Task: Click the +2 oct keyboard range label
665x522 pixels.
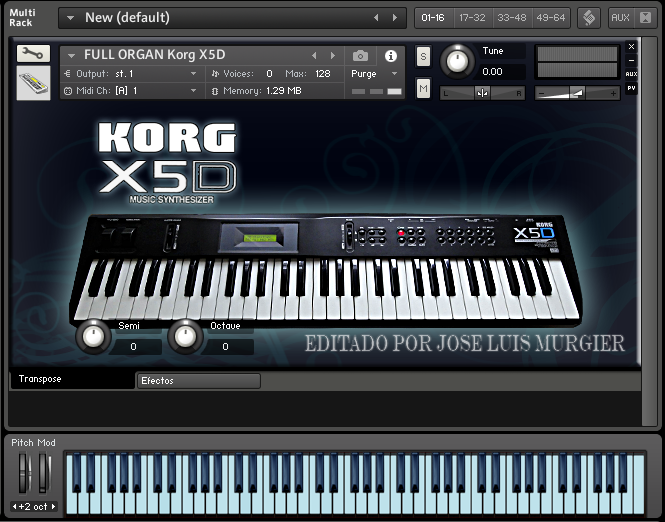Action: (34, 506)
